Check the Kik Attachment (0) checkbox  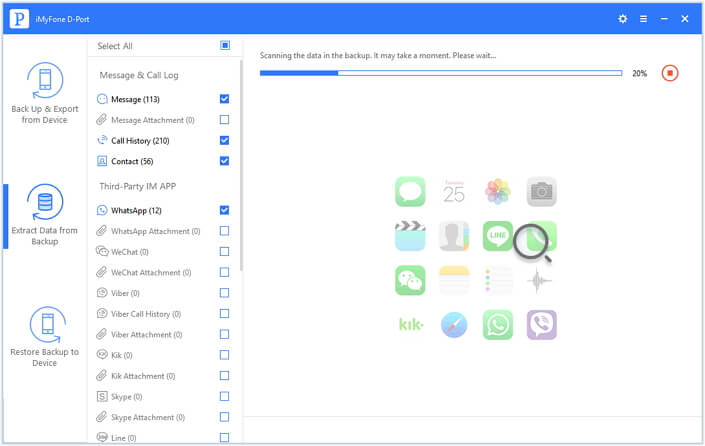click(x=224, y=375)
